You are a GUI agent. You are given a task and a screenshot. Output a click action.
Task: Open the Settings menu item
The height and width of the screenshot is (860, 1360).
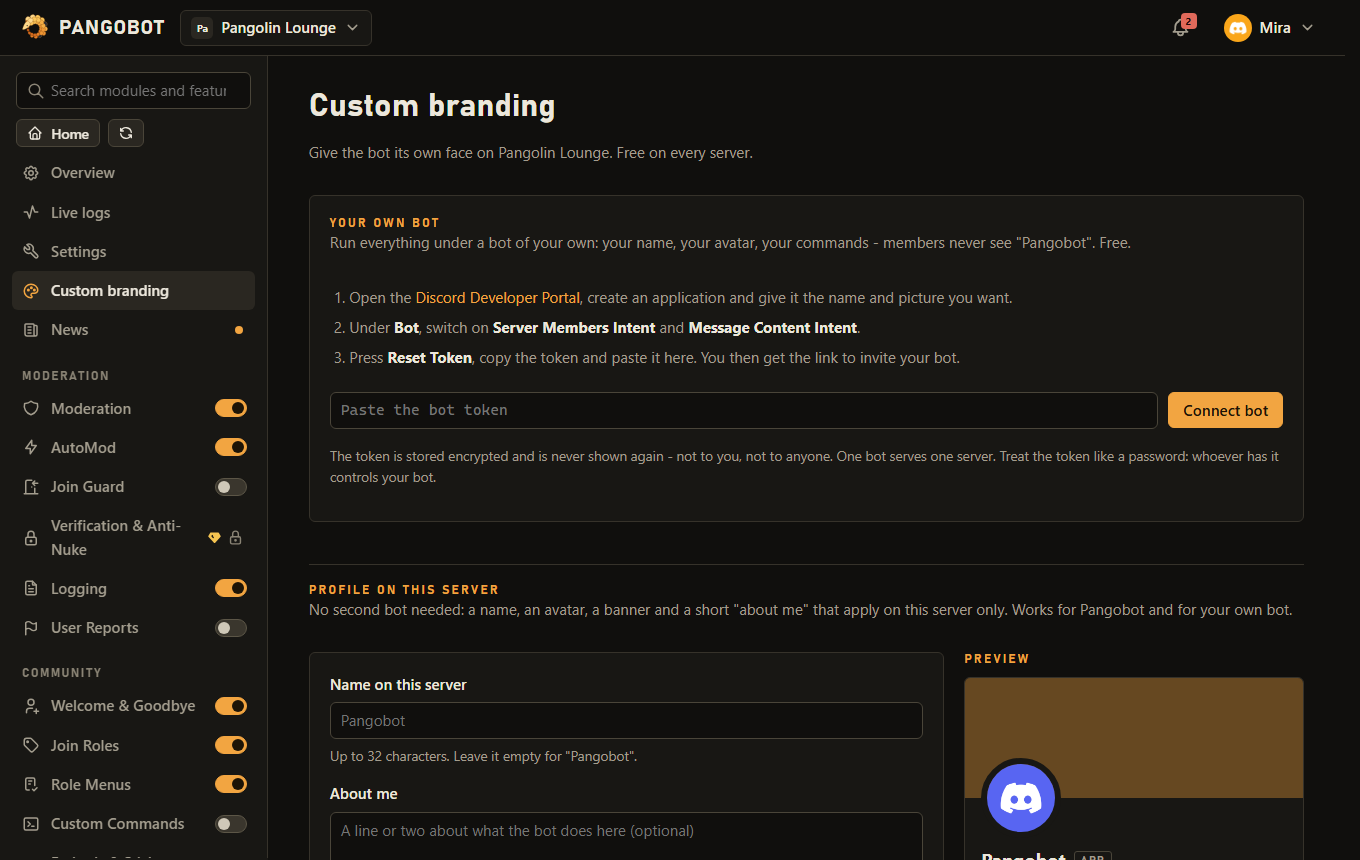coord(133,252)
